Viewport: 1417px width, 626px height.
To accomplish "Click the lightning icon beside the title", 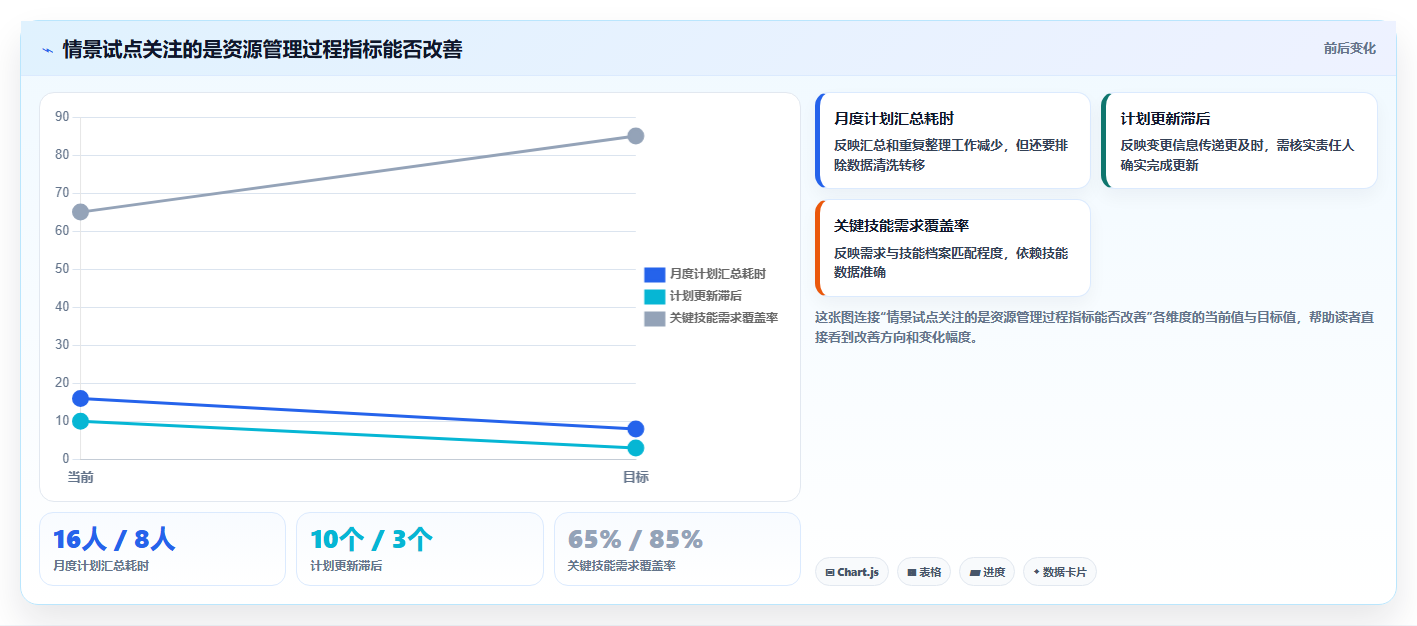I will pos(47,50).
